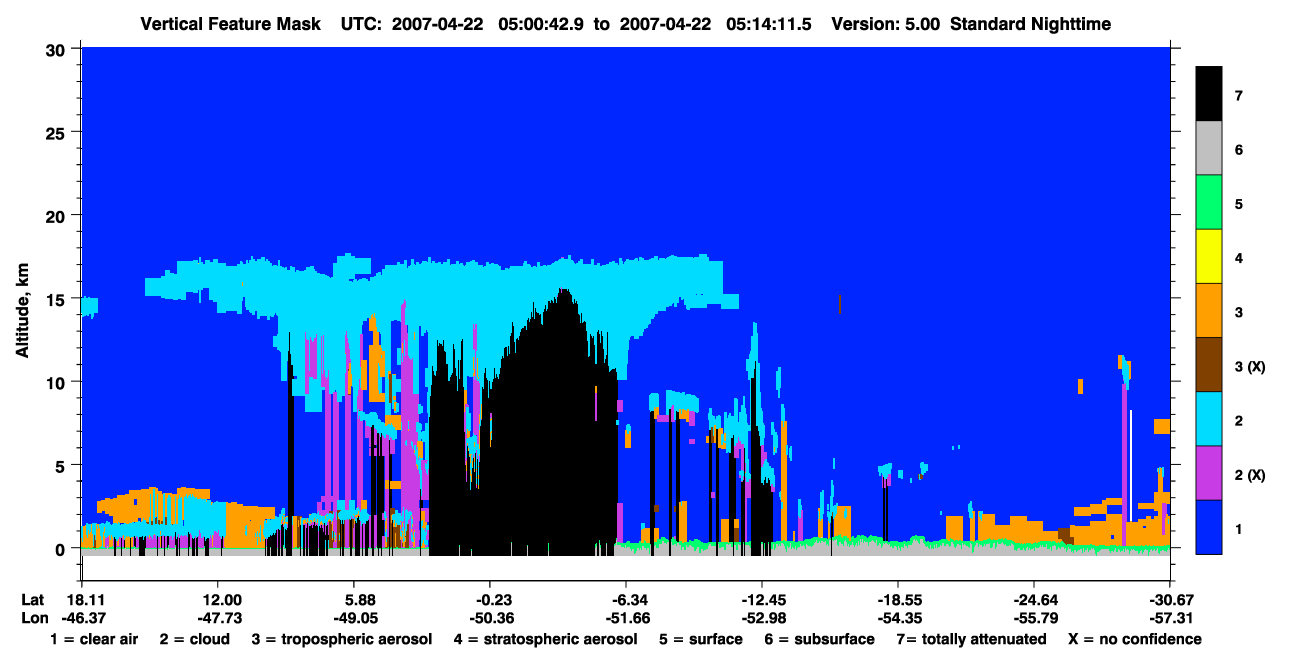Click the 'Vertical Feature Mask' title text
Image resolution: width=1300 pixels, height=667 pixels.
pyautogui.click(x=230, y=24)
